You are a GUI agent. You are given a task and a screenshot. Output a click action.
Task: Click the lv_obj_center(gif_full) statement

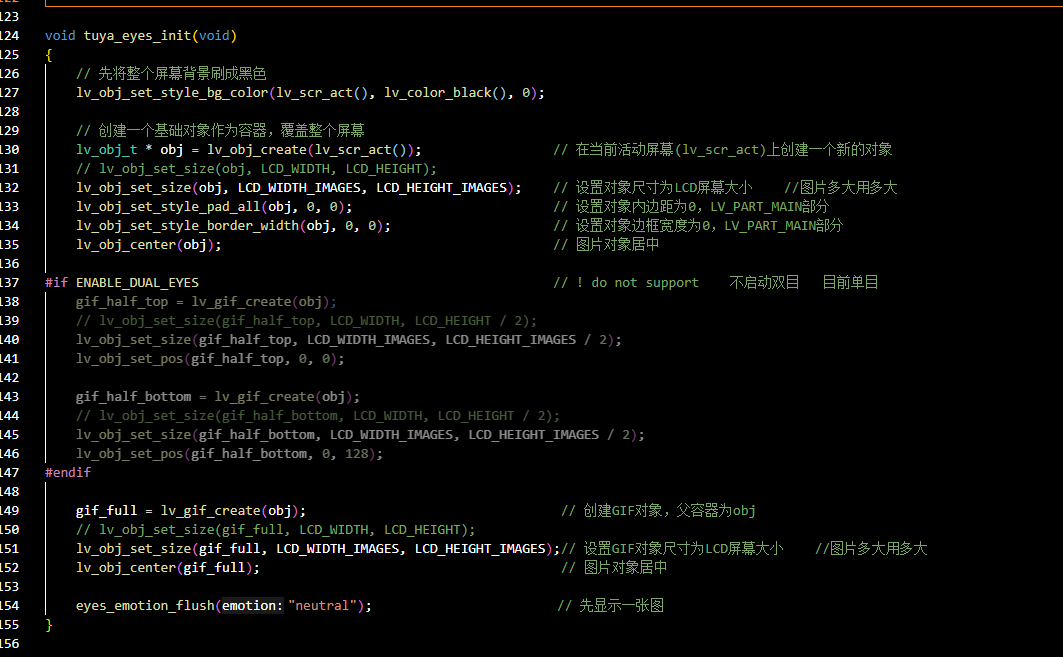(167, 568)
